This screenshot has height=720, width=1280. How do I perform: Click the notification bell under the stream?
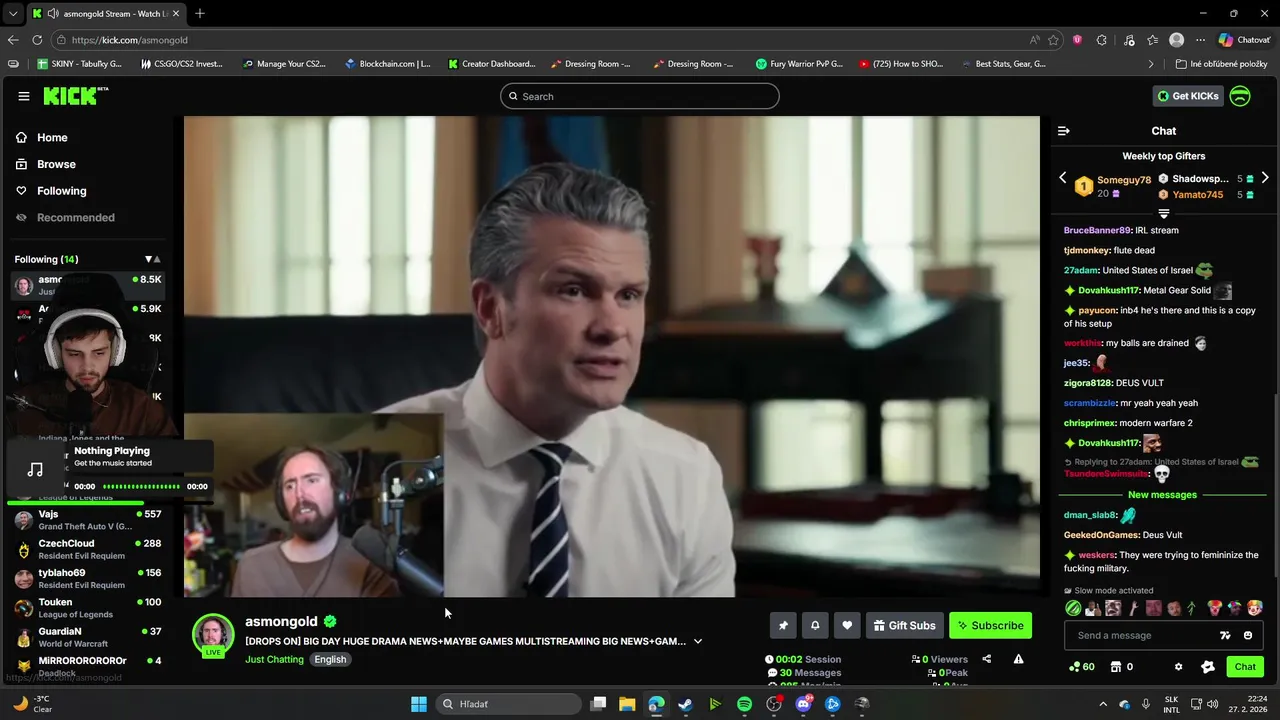click(x=815, y=625)
